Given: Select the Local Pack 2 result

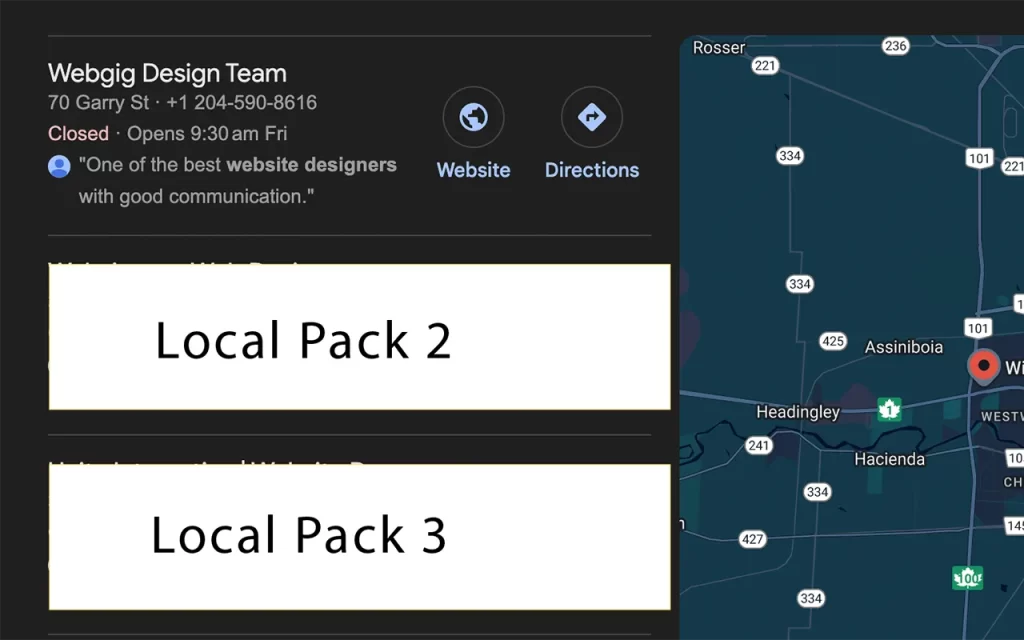Looking at the screenshot, I should (x=358, y=337).
